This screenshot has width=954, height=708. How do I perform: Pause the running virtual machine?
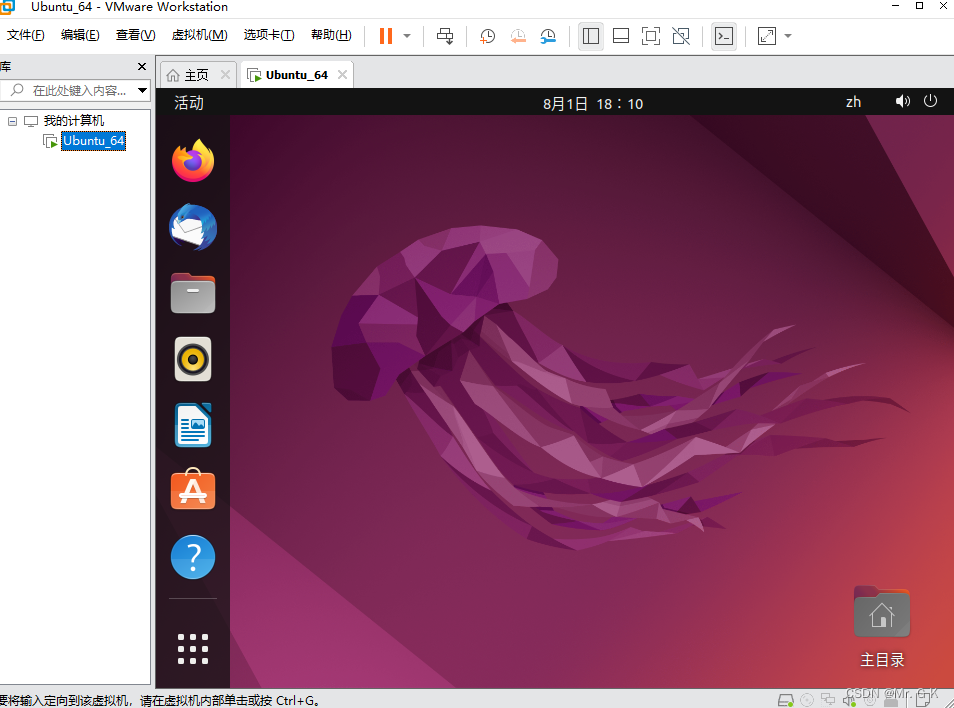[386, 36]
